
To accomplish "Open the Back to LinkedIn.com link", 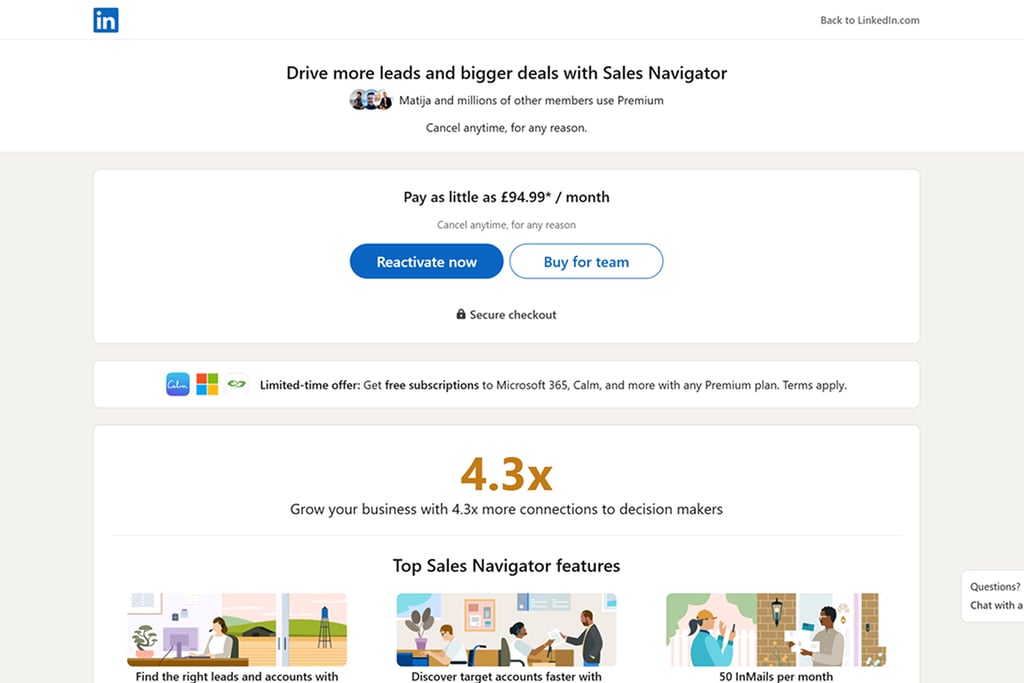I will (x=869, y=20).
